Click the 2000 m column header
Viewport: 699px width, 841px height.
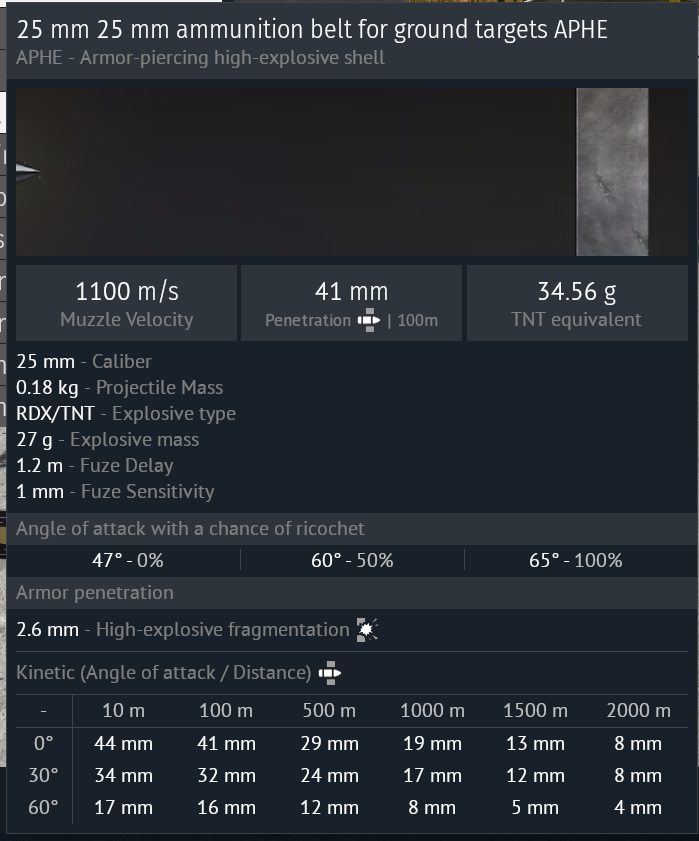coord(638,710)
